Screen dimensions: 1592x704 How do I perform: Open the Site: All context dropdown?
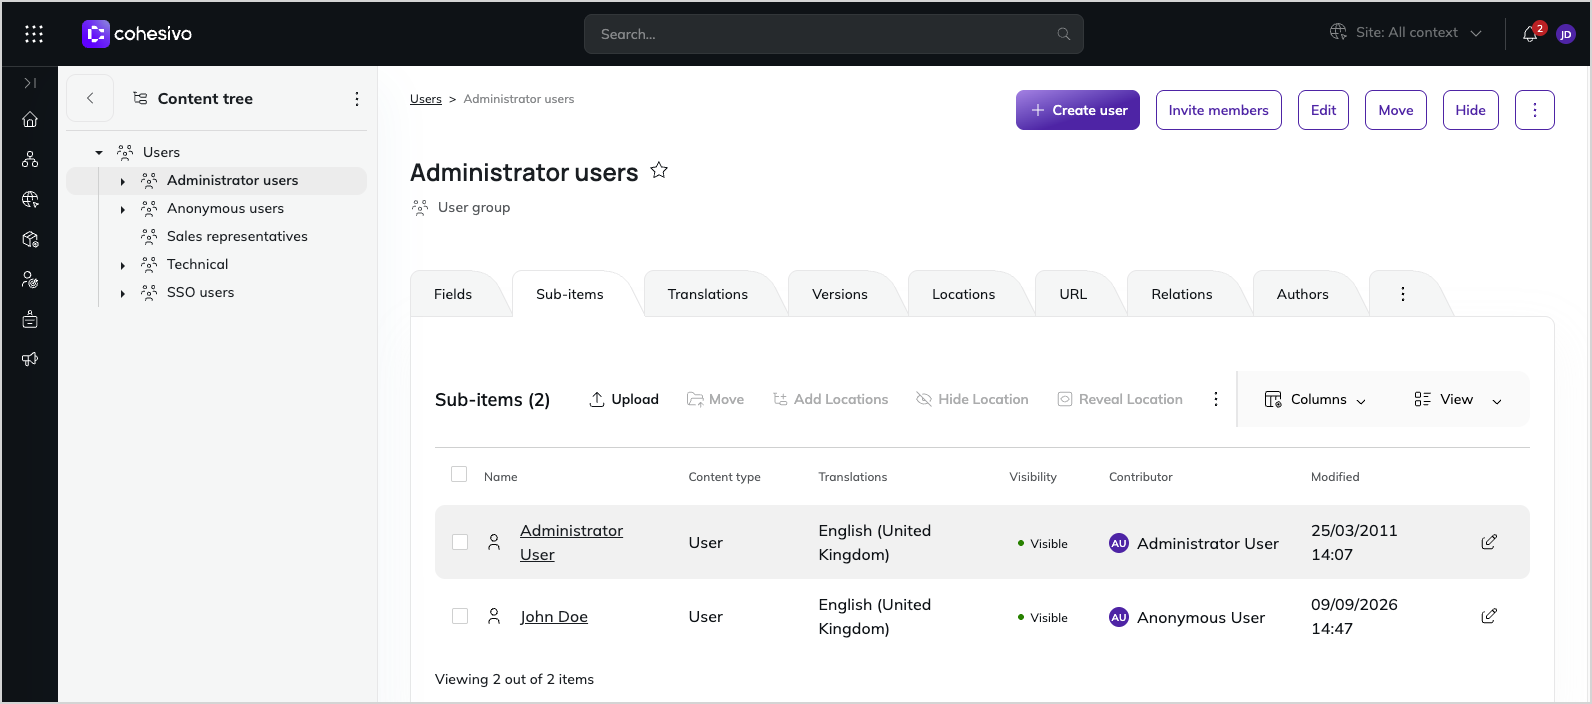pyautogui.click(x=1406, y=32)
